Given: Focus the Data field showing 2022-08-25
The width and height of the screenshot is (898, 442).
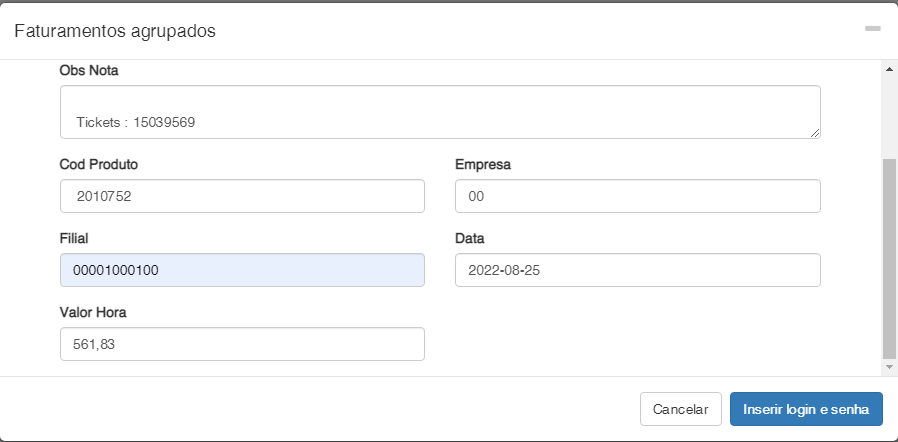Looking at the screenshot, I should [637, 270].
